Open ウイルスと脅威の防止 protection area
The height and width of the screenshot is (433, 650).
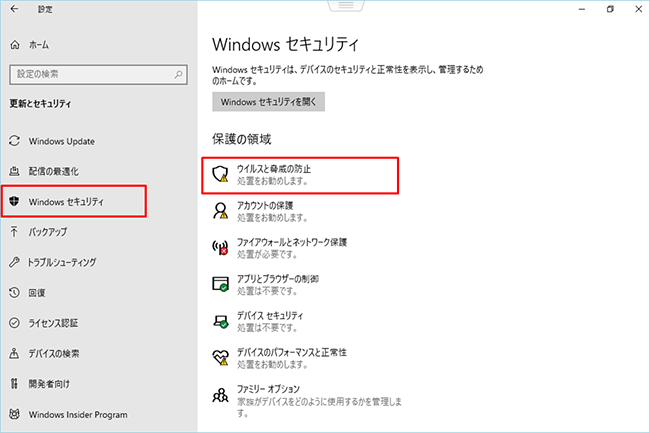[300, 175]
